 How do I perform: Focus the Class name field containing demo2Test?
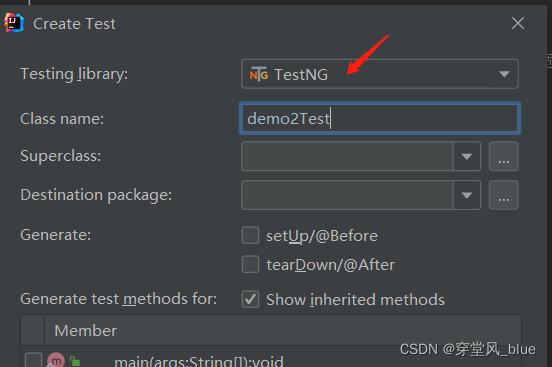[x=380, y=118]
